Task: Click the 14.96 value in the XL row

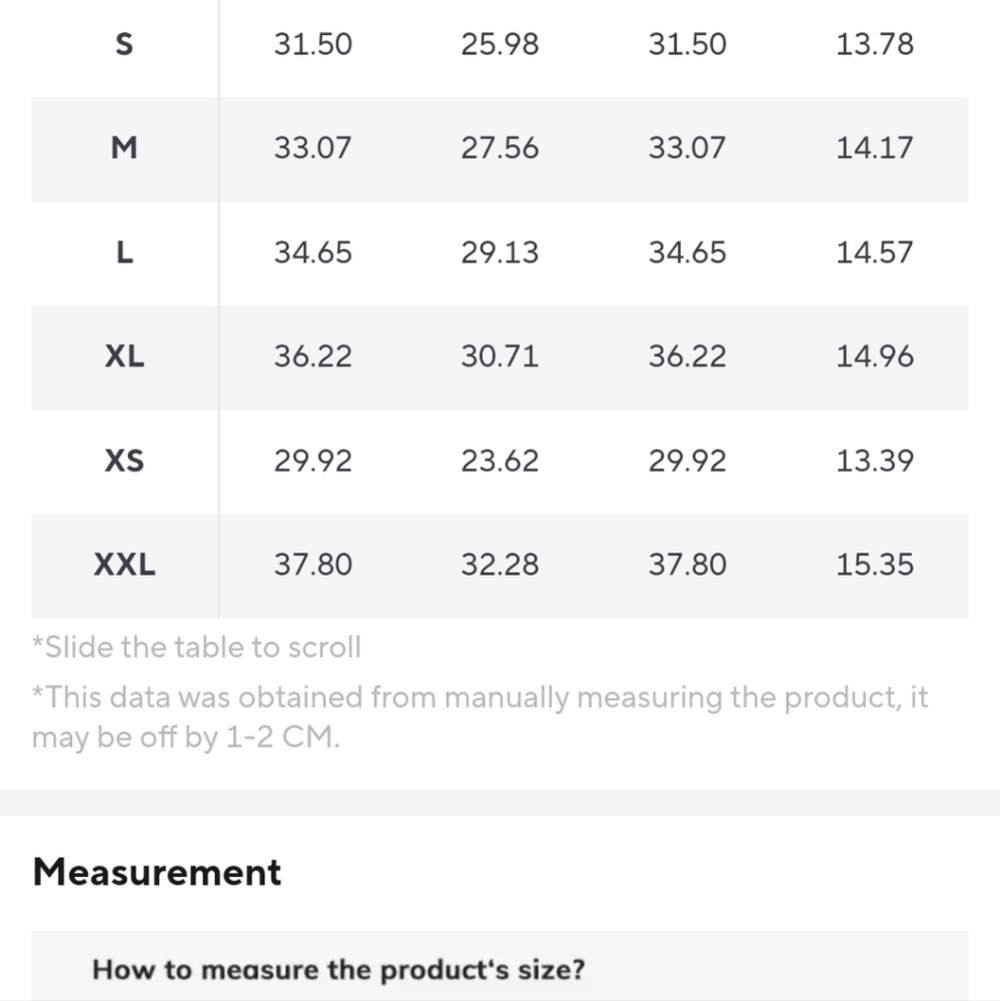Action: pyautogui.click(x=875, y=356)
